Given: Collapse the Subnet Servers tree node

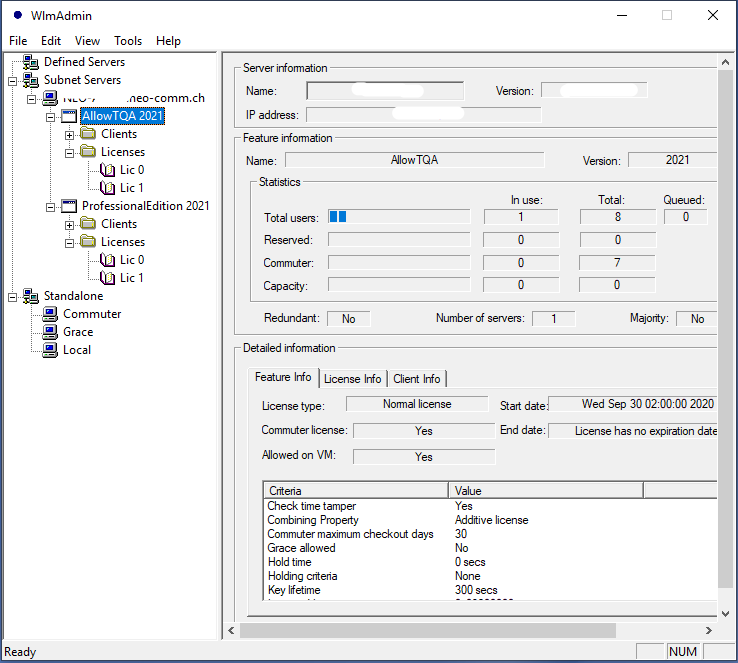Looking at the screenshot, I should pos(13,81).
